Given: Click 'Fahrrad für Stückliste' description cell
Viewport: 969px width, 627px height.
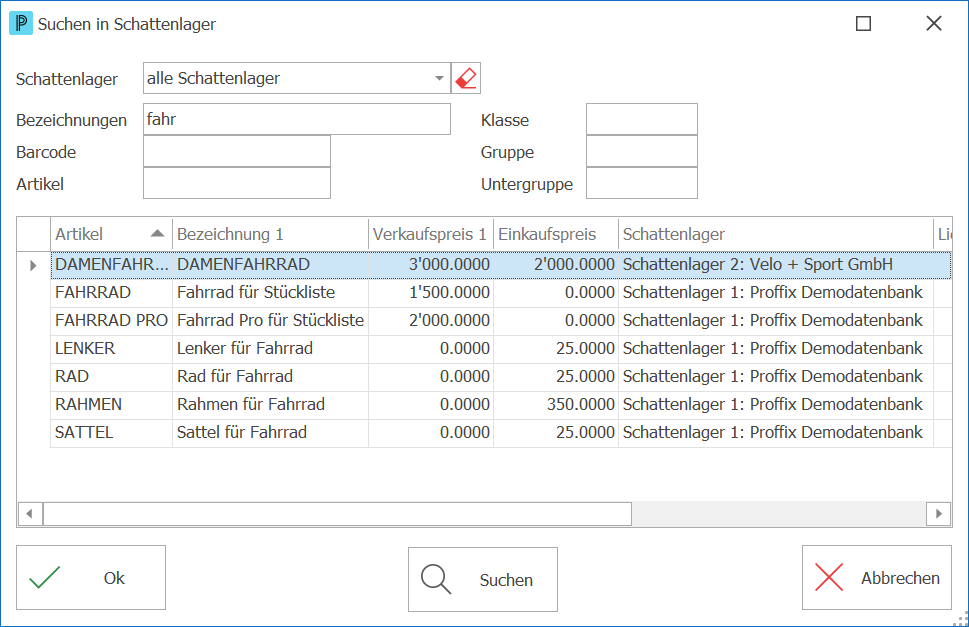Looking at the screenshot, I should [x=270, y=293].
